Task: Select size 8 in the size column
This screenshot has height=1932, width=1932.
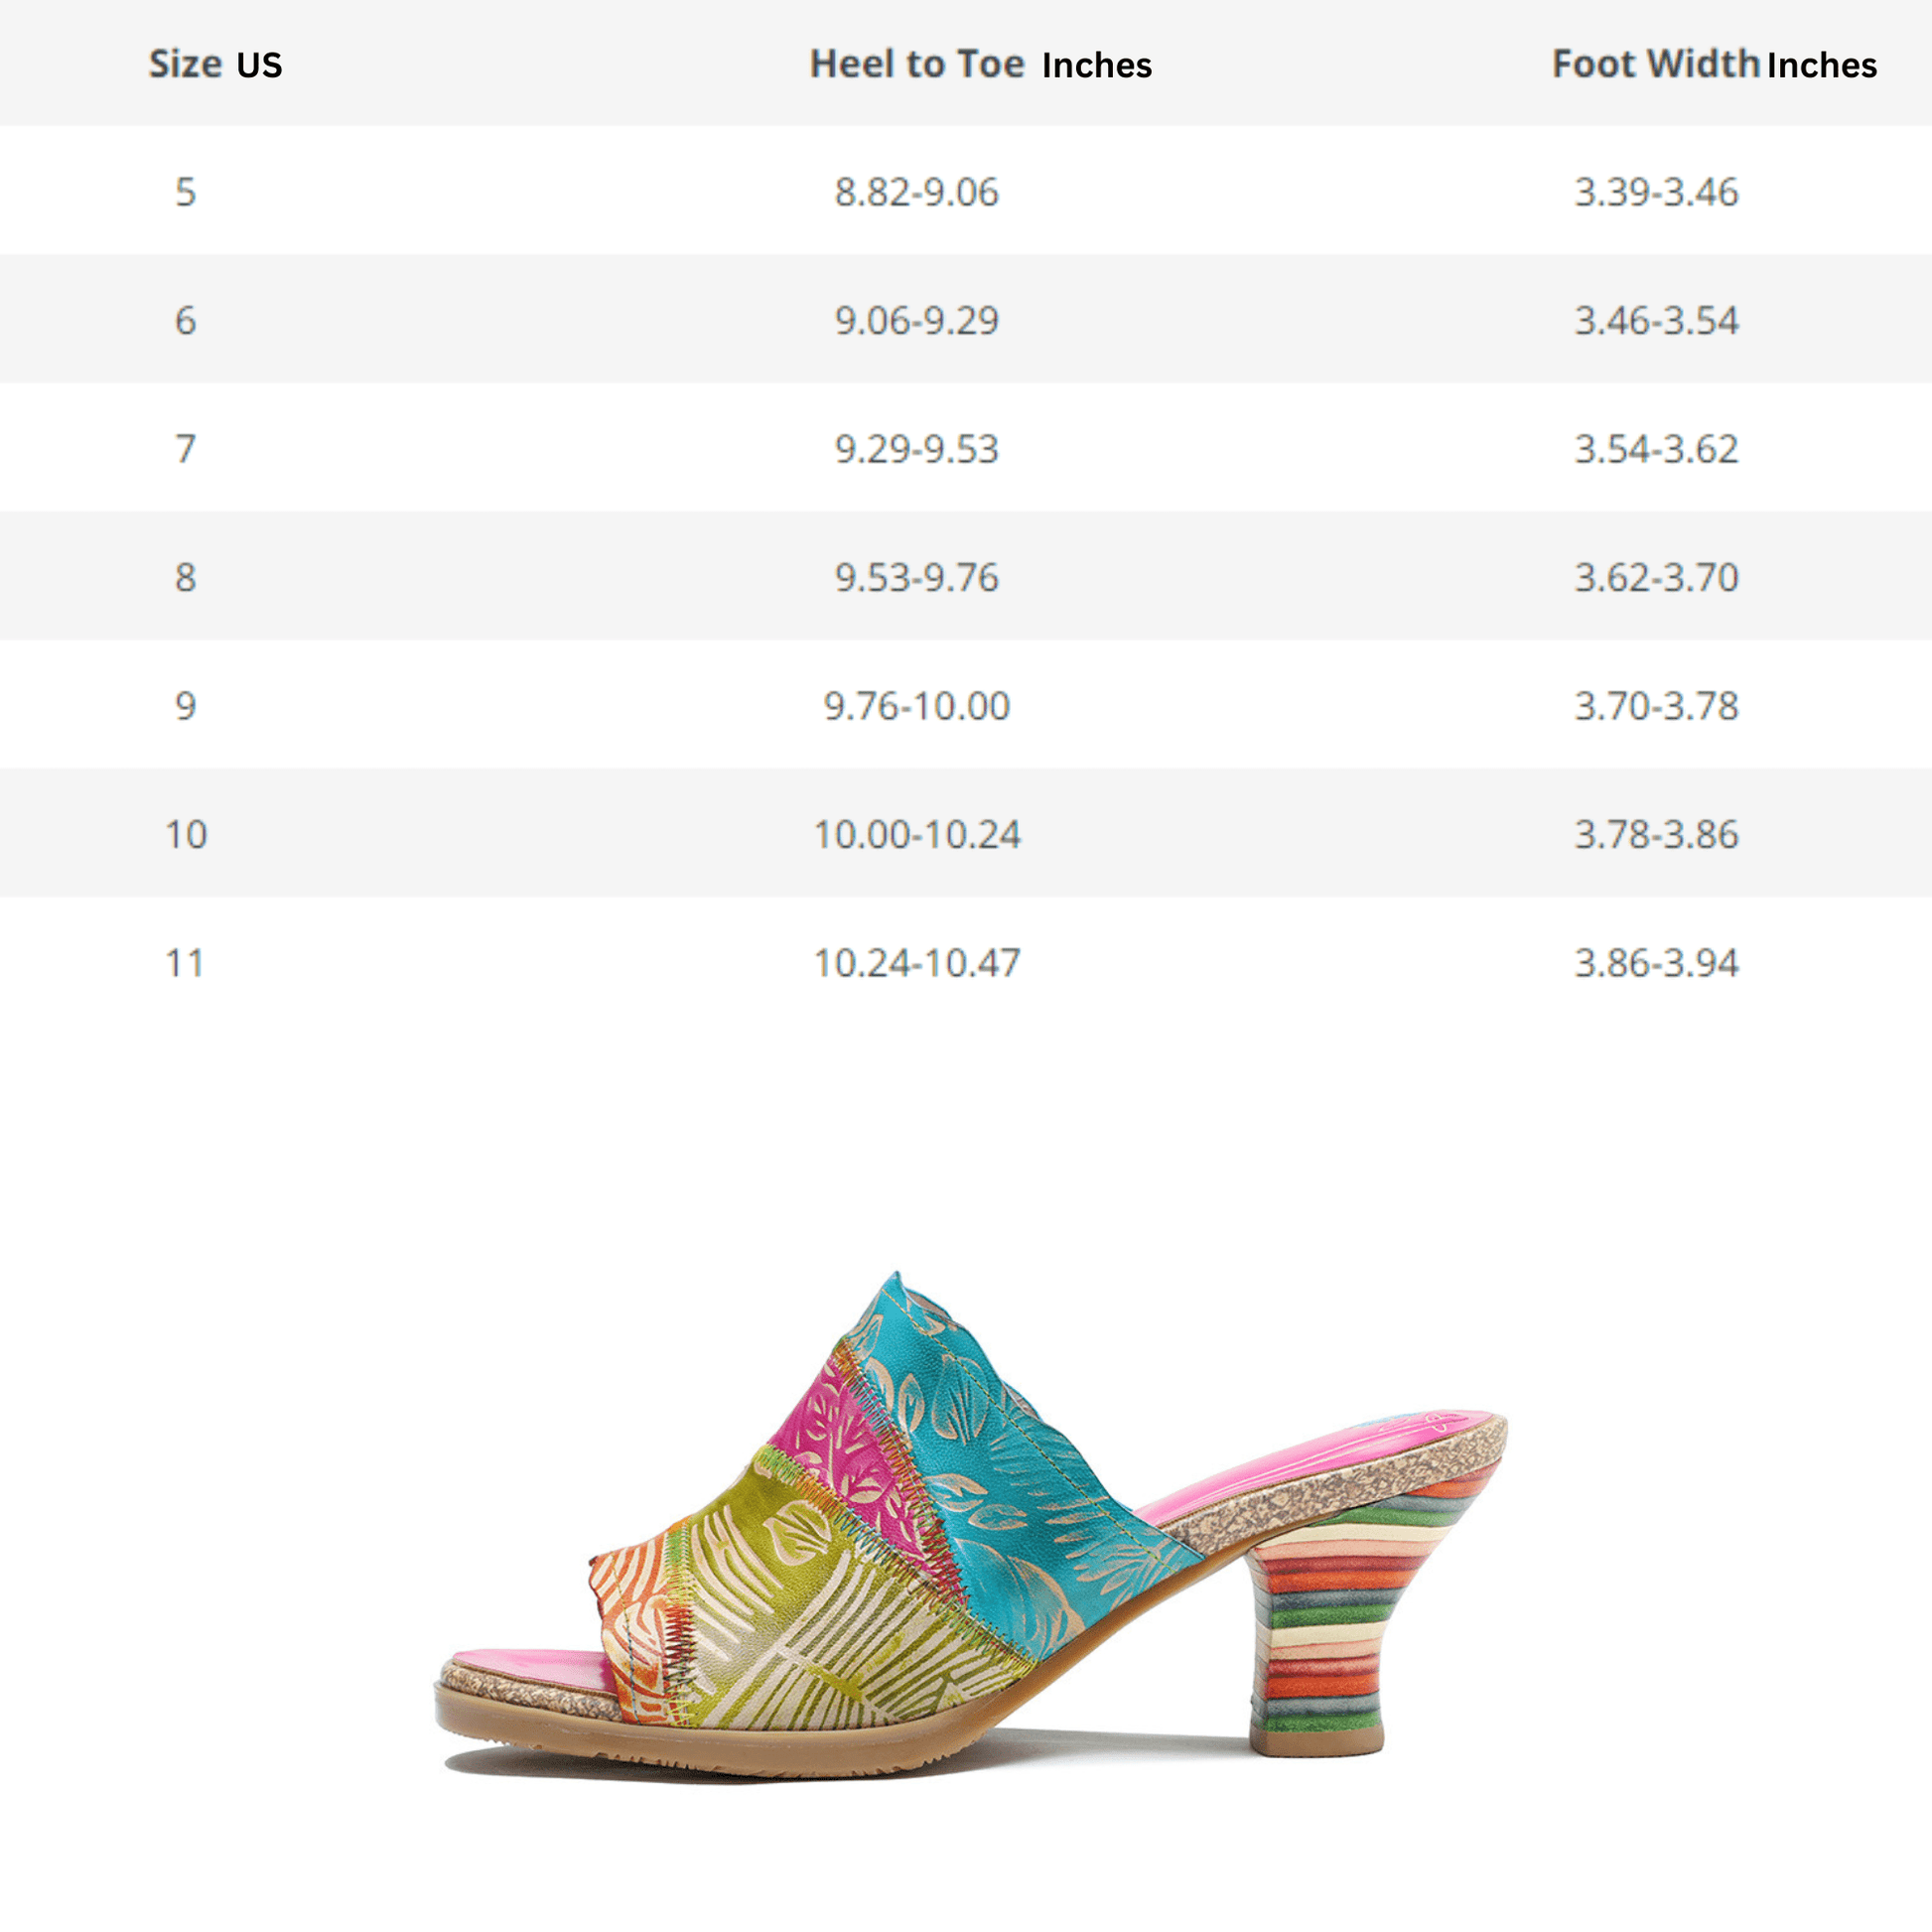Action: pos(186,577)
